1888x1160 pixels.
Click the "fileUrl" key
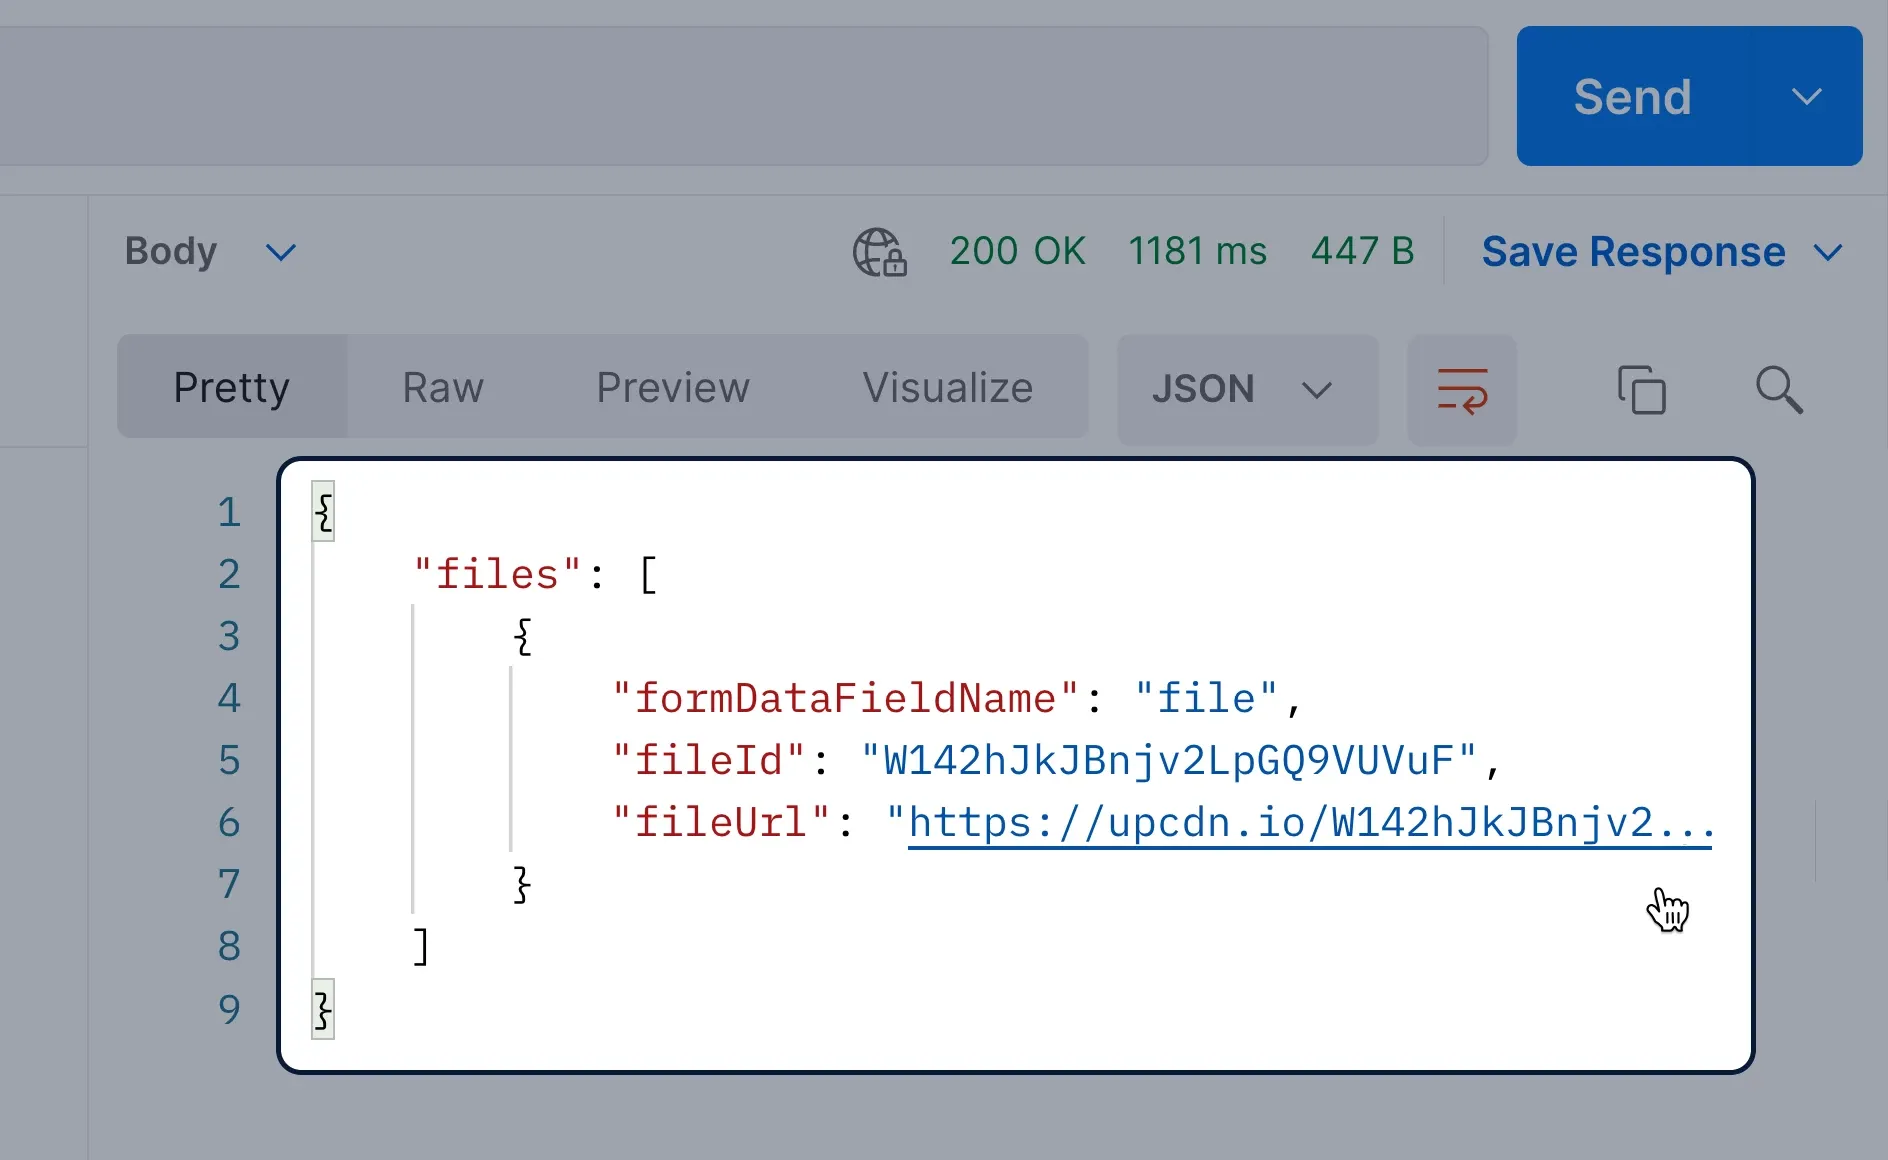point(721,822)
